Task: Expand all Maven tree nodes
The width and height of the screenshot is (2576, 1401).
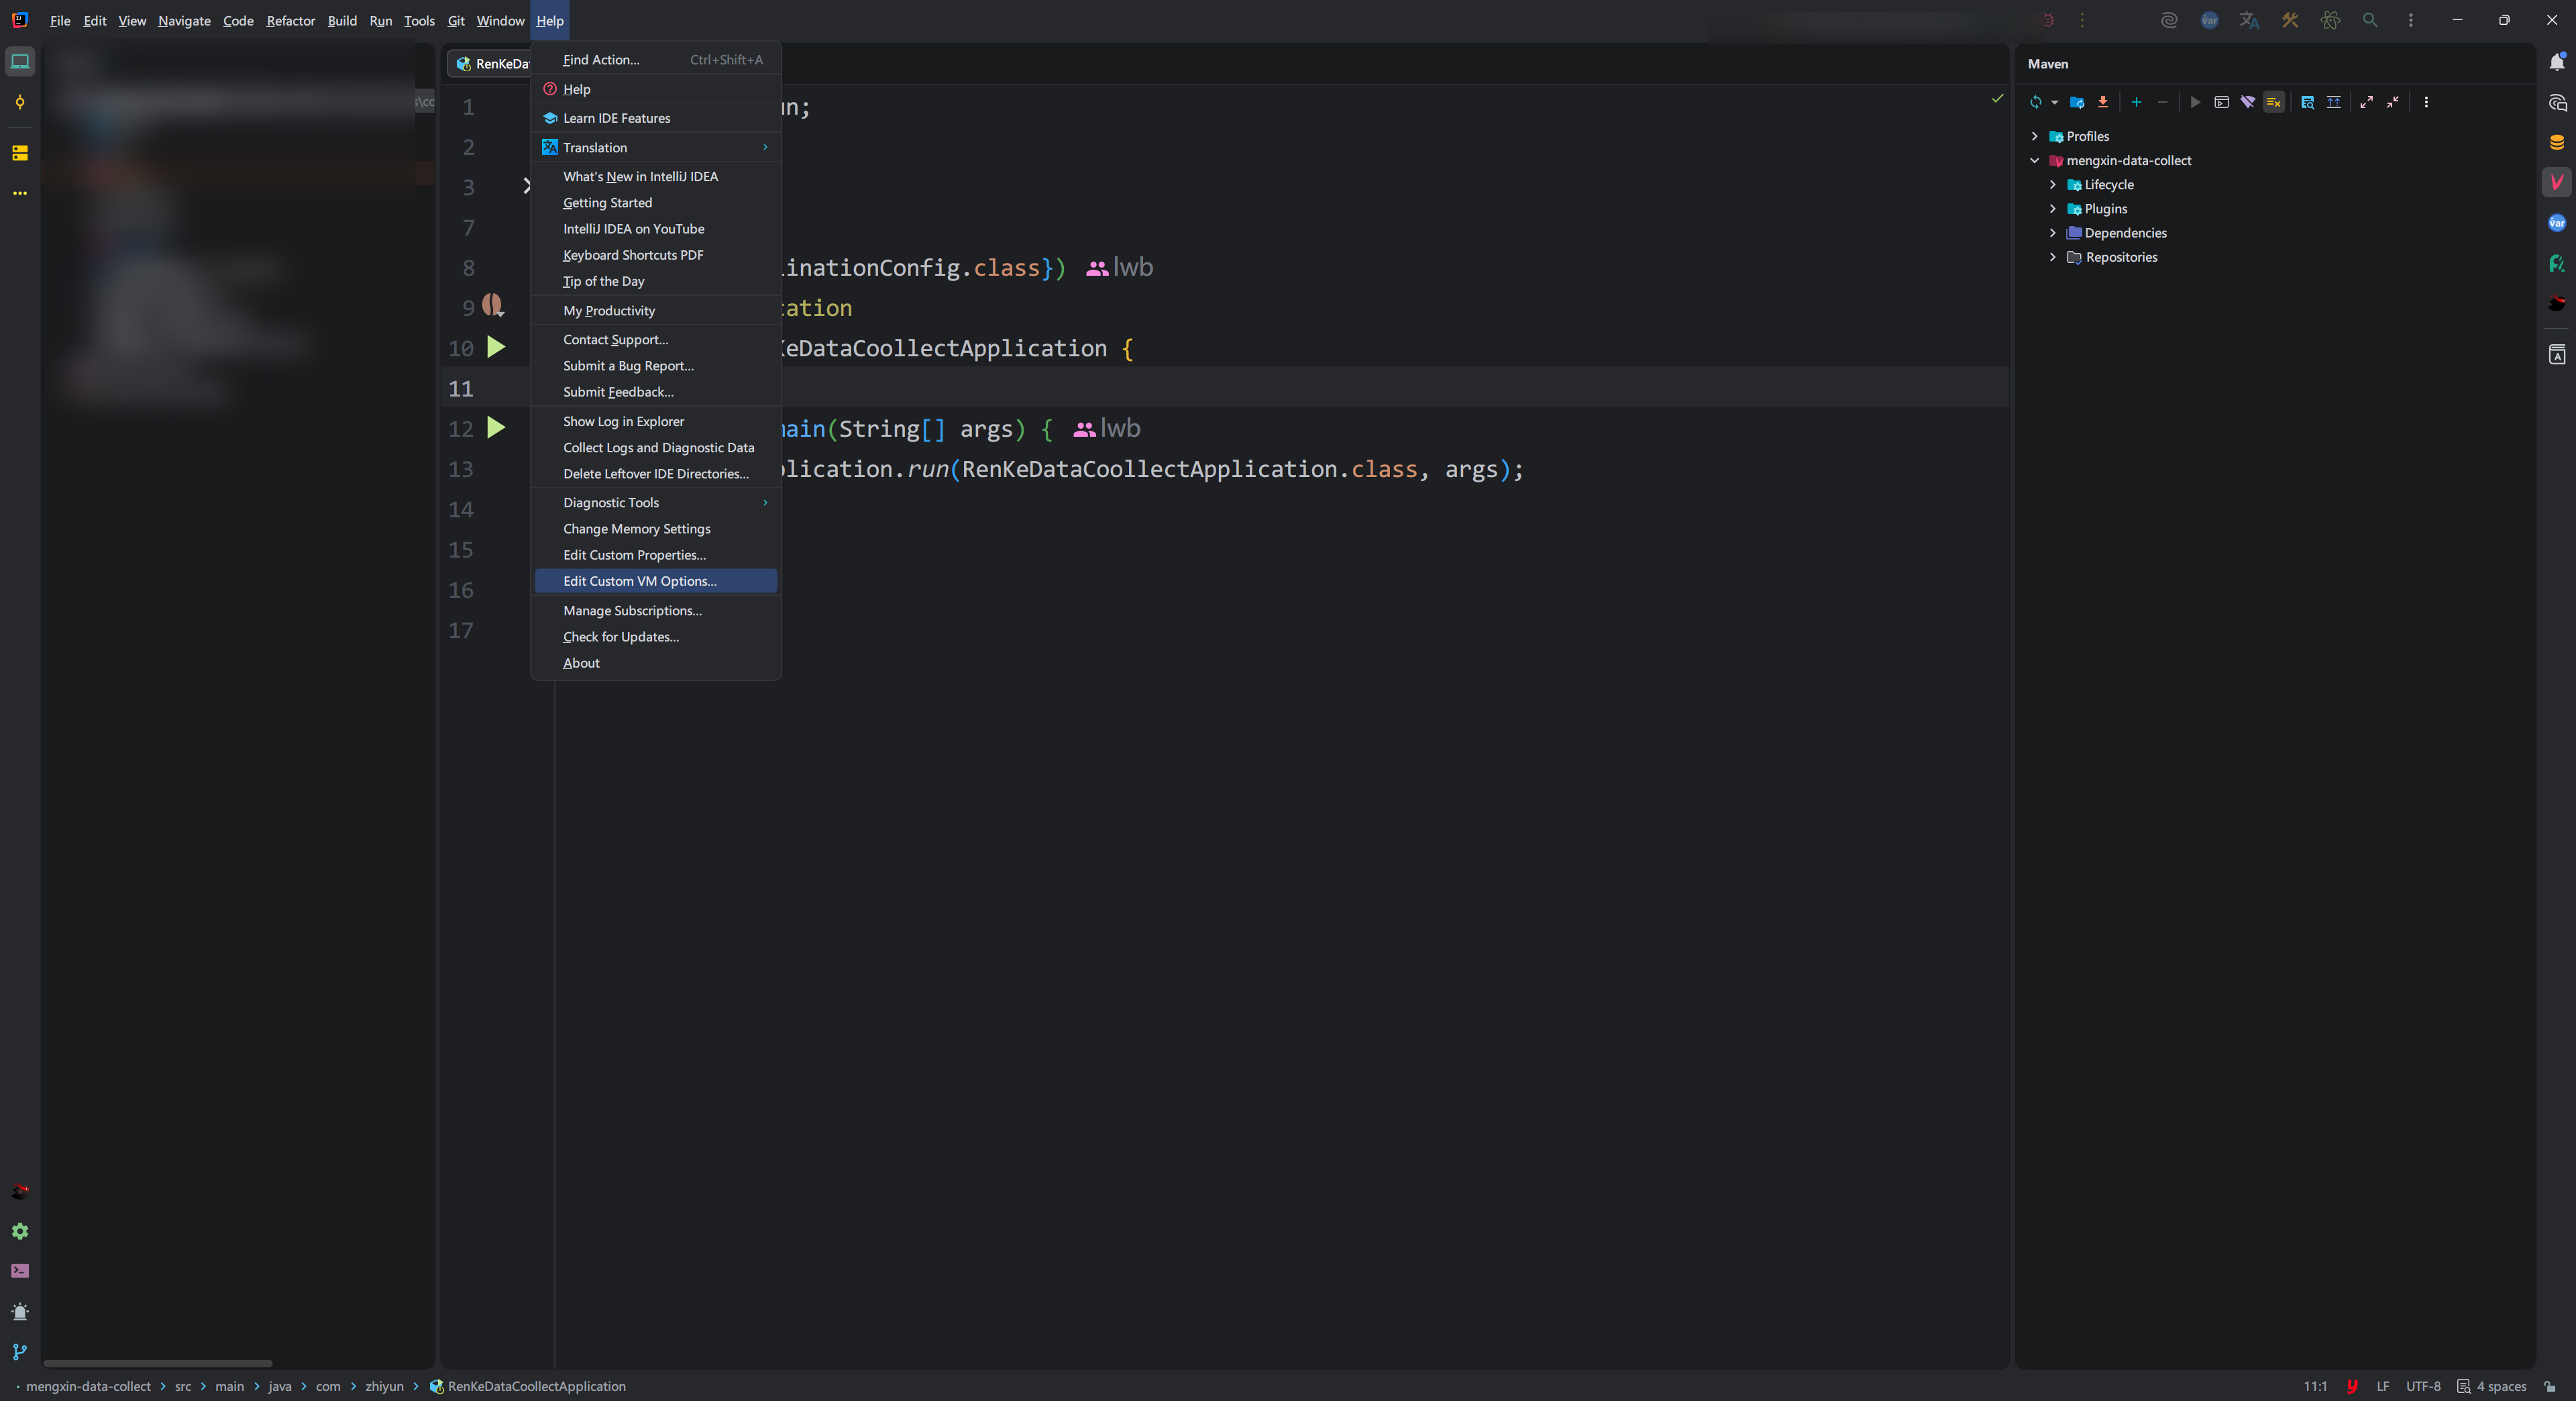Action: pyautogui.click(x=2366, y=102)
